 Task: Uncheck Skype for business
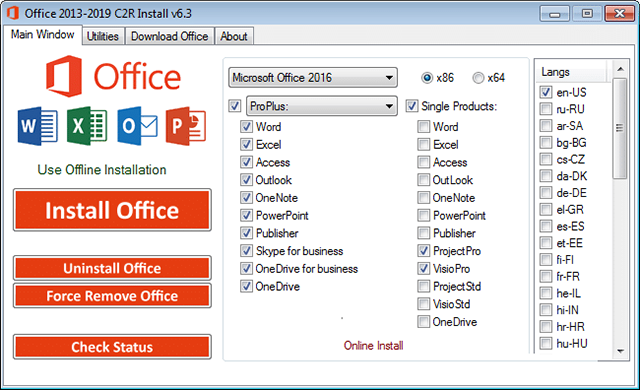(246, 251)
